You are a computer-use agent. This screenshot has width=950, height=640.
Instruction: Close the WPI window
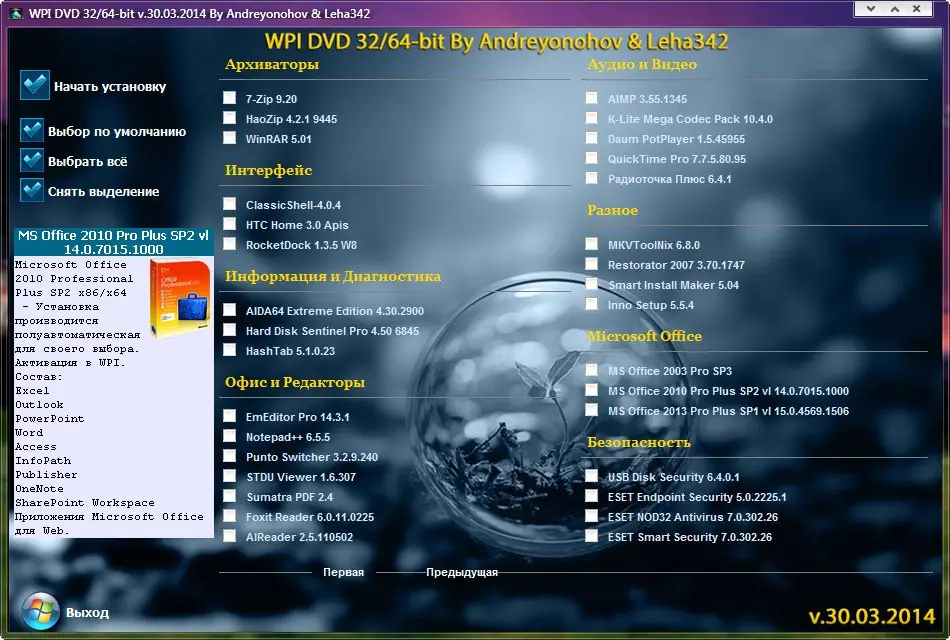tap(917, 8)
